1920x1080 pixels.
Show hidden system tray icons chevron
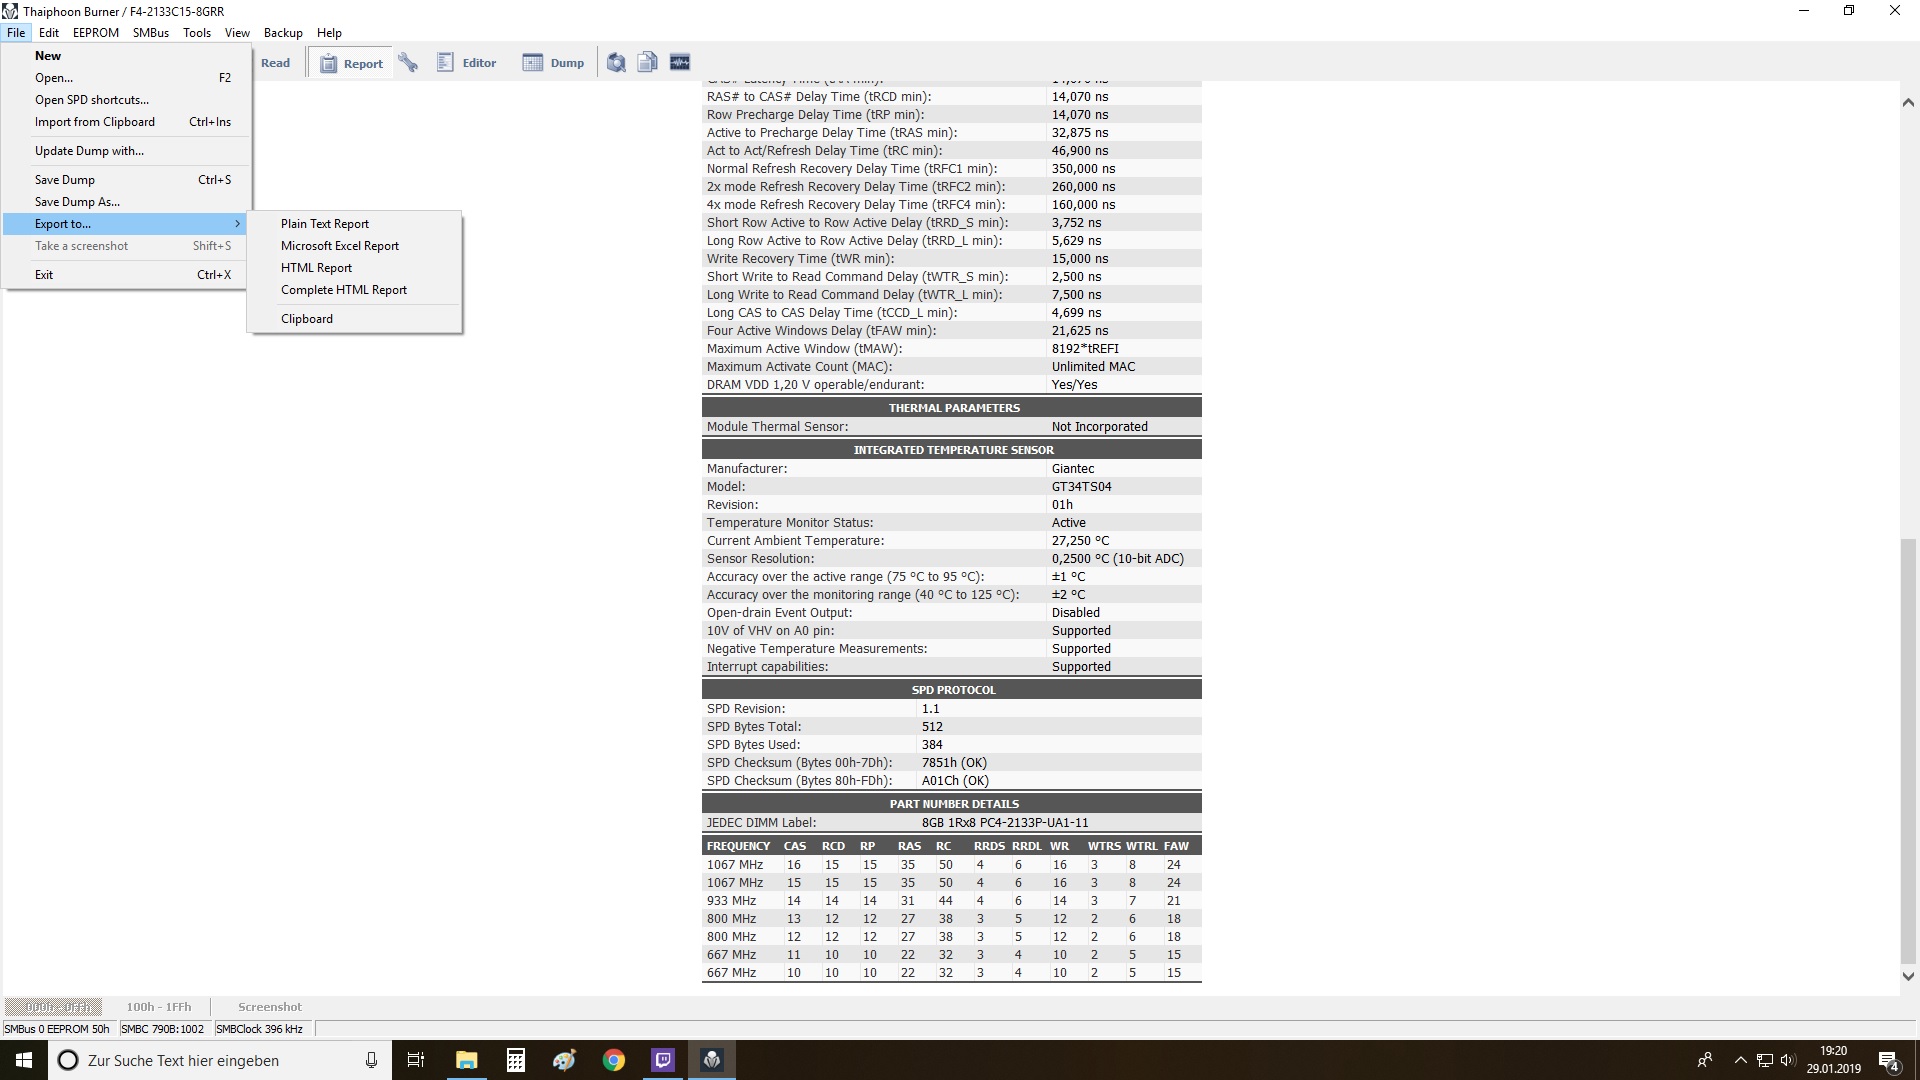[x=1740, y=1060]
